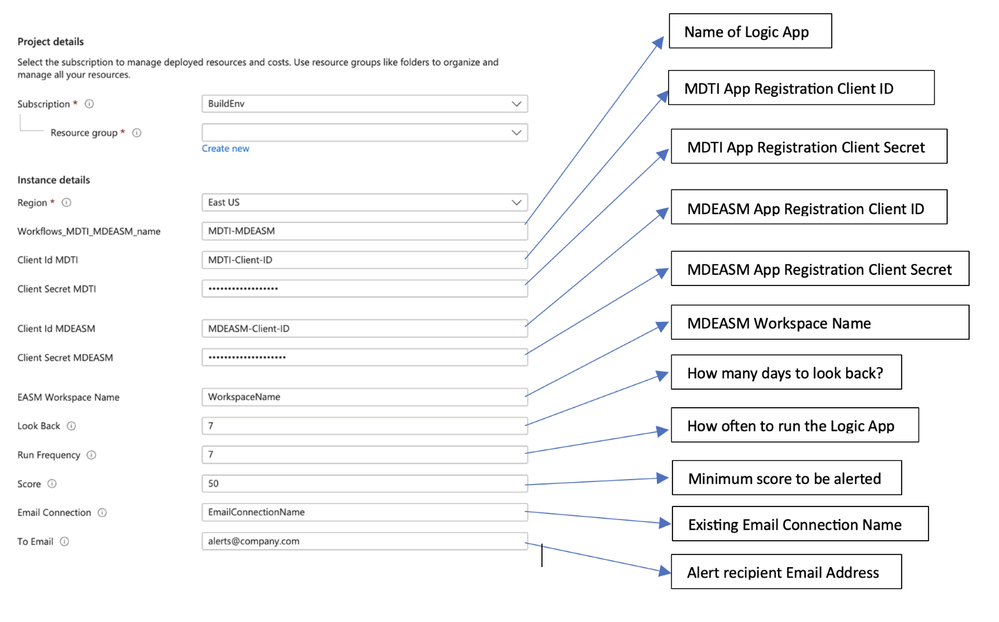
Task: Click the 'Client Secret MDTI' label
Action: pos(57,289)
